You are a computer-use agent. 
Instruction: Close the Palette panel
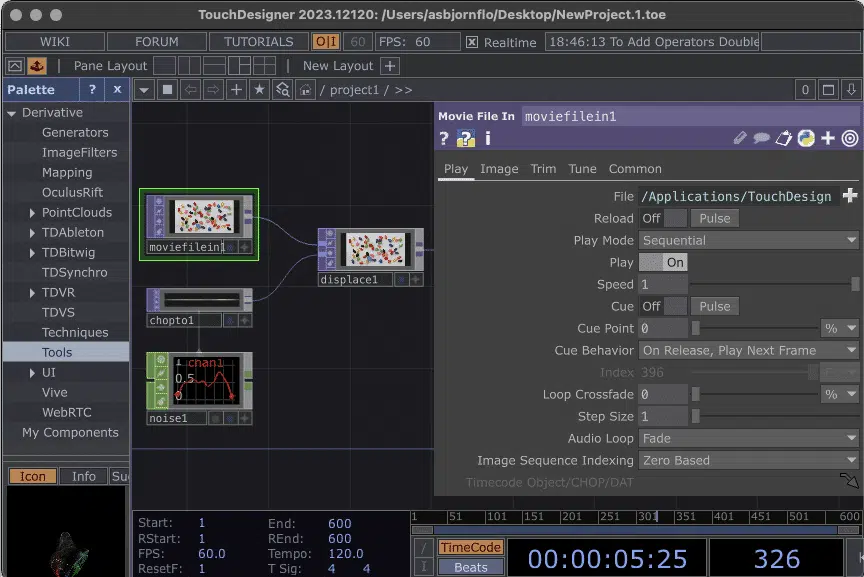point(117,90)
